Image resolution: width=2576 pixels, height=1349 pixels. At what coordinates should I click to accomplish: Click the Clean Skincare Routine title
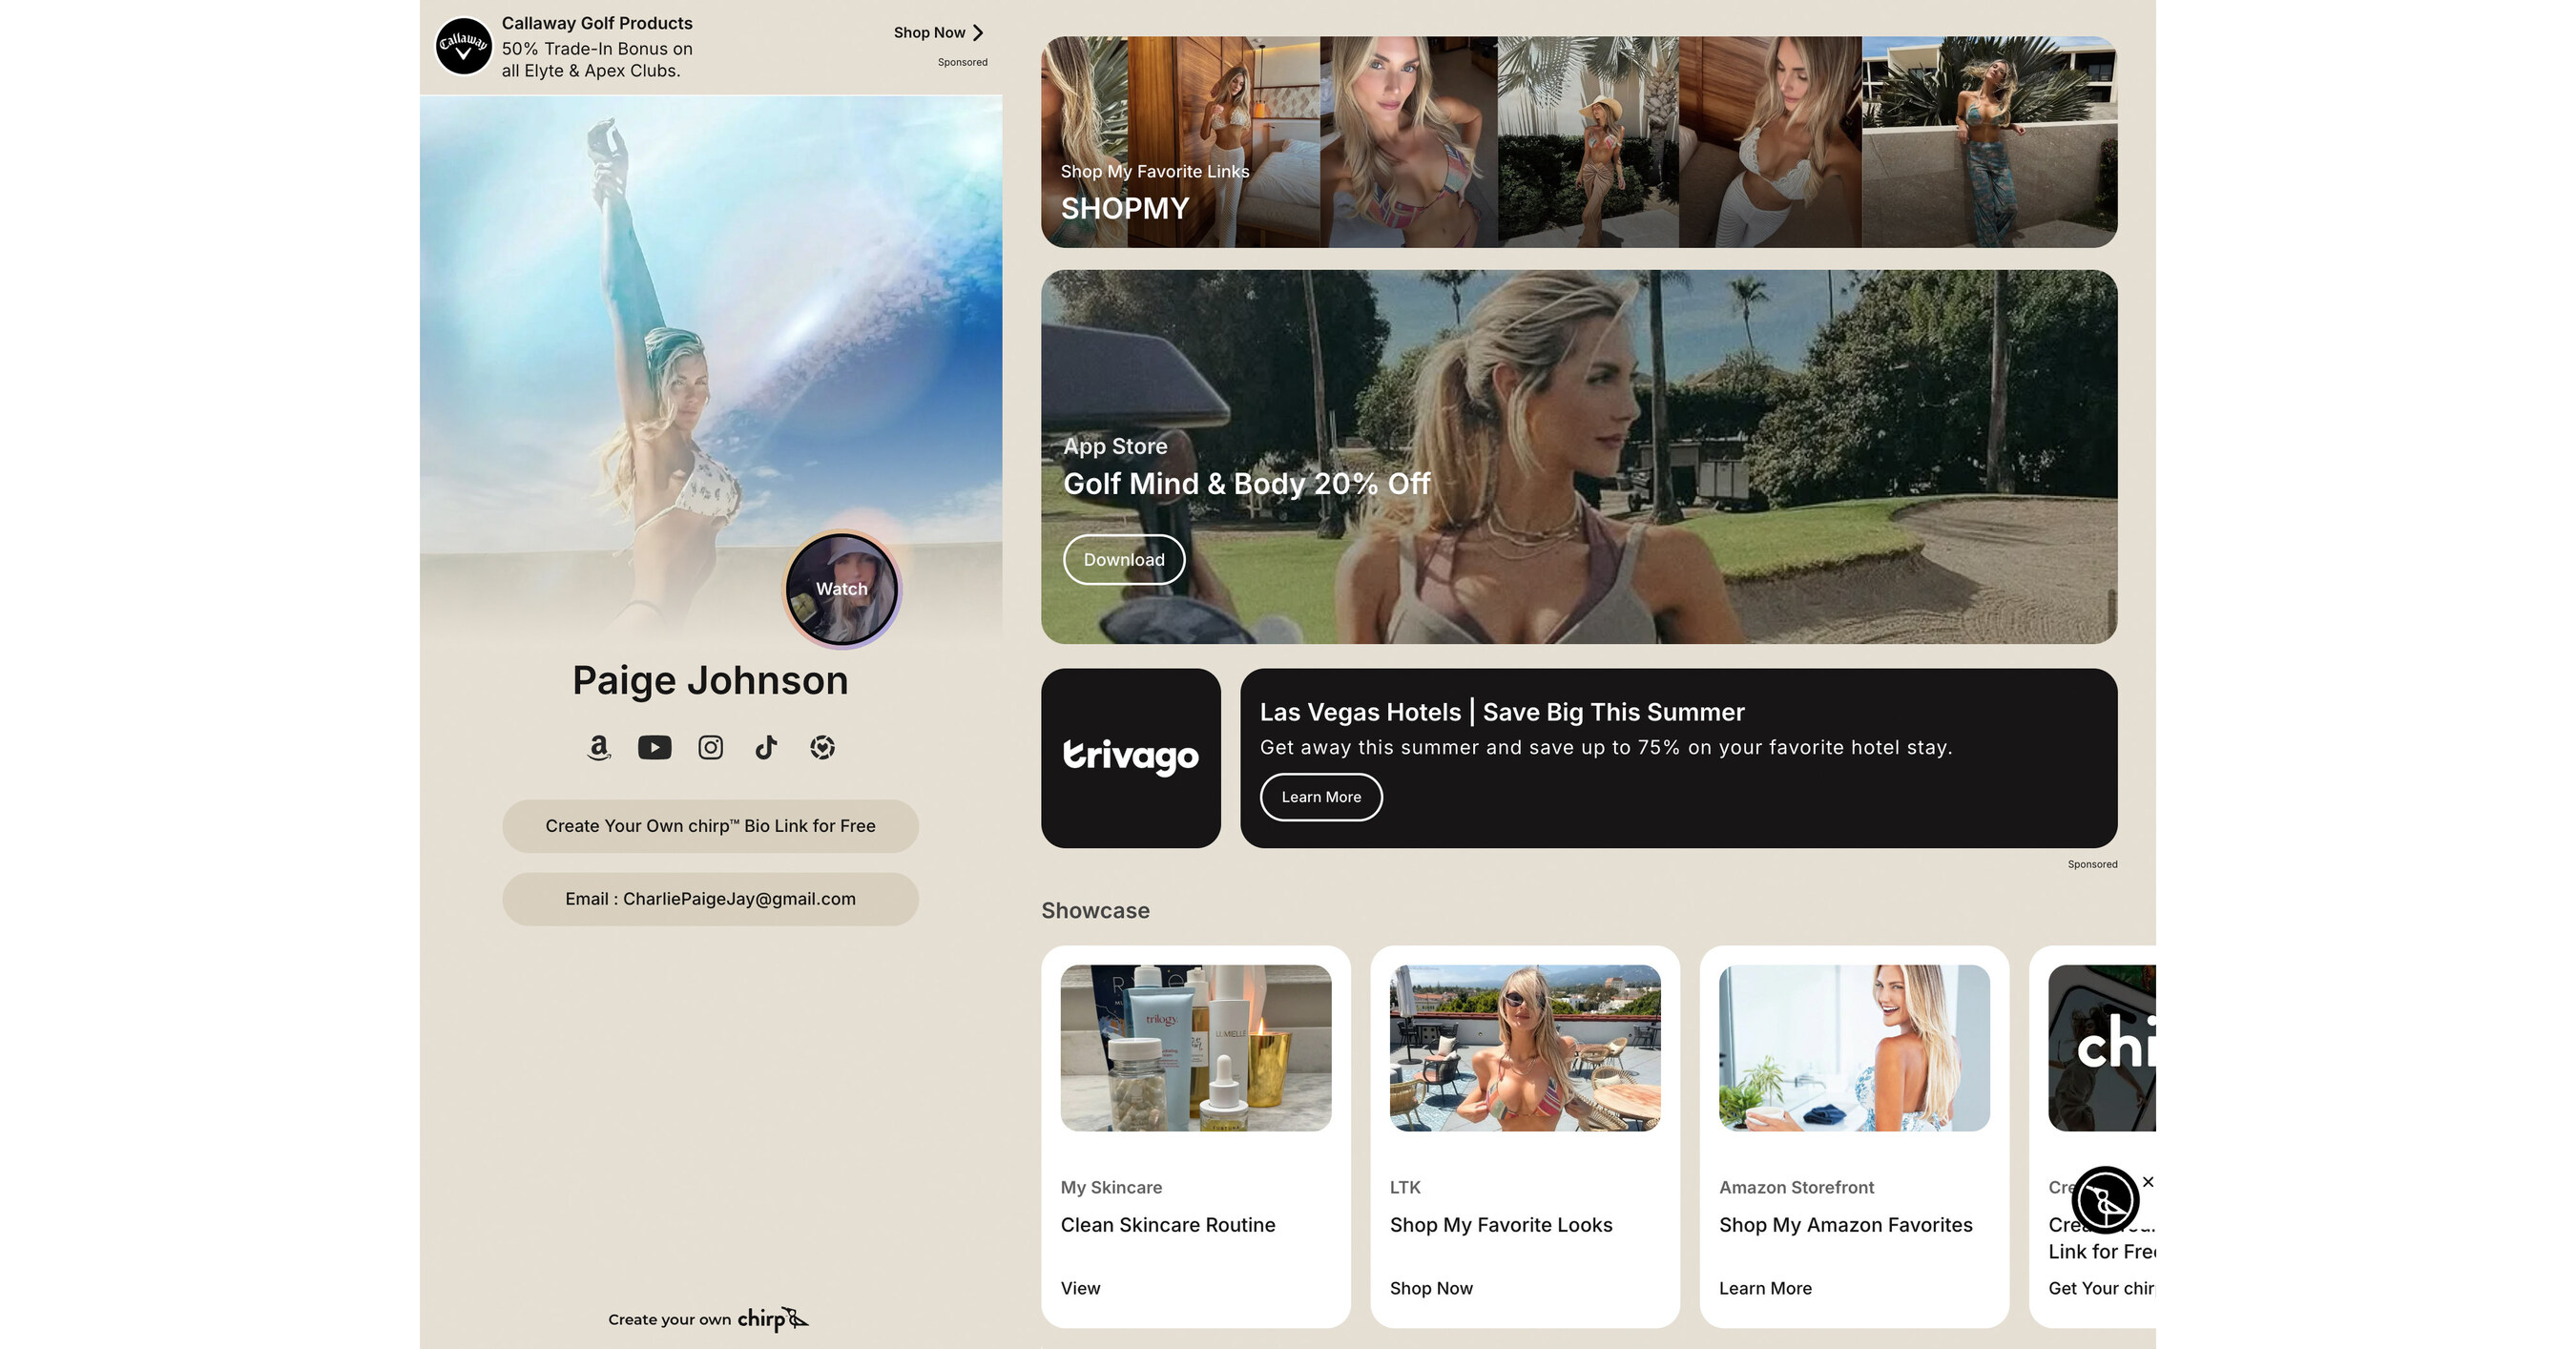point(1168,1225)
